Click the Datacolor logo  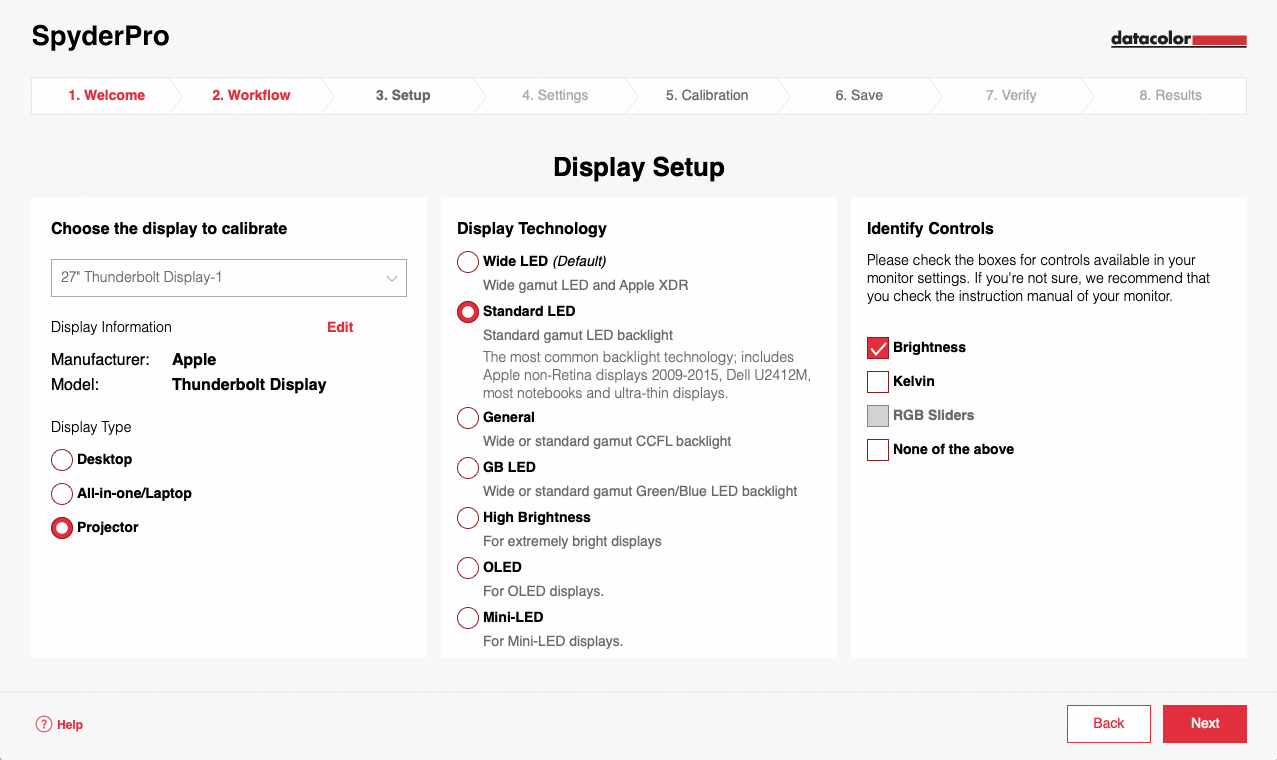coord(1178,40)
